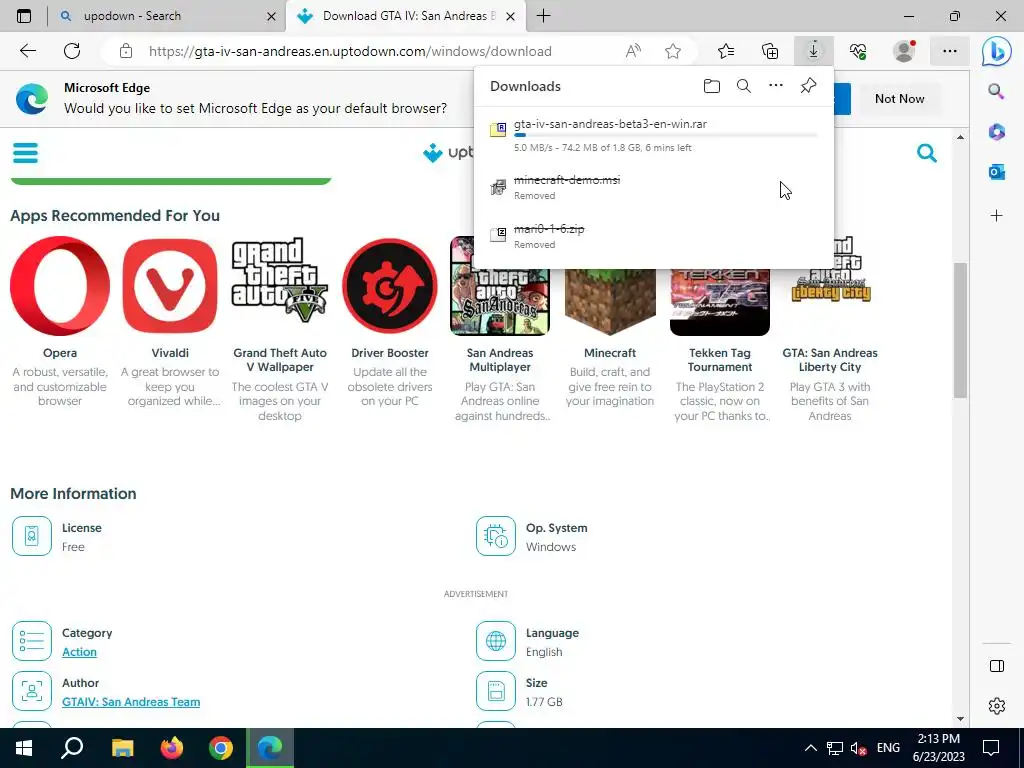Click the address bar URL field
Viewport: 1024px width, 768px height.
350,51
